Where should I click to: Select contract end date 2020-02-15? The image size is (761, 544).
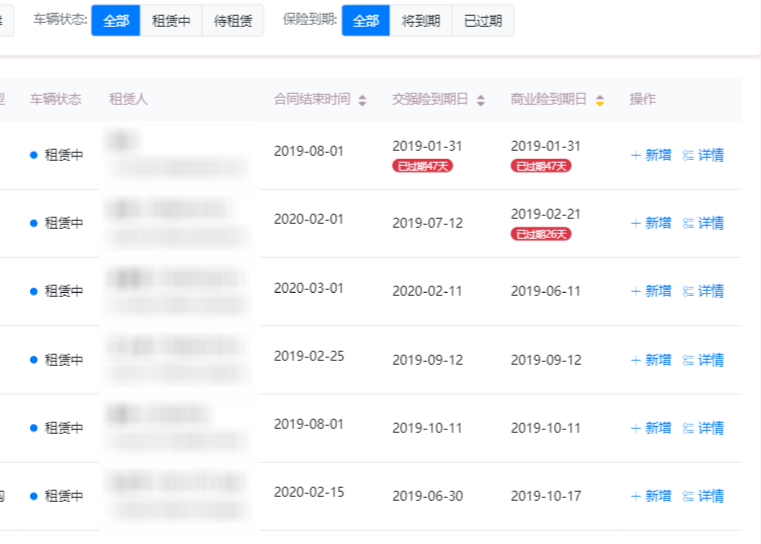coord(309,492)
